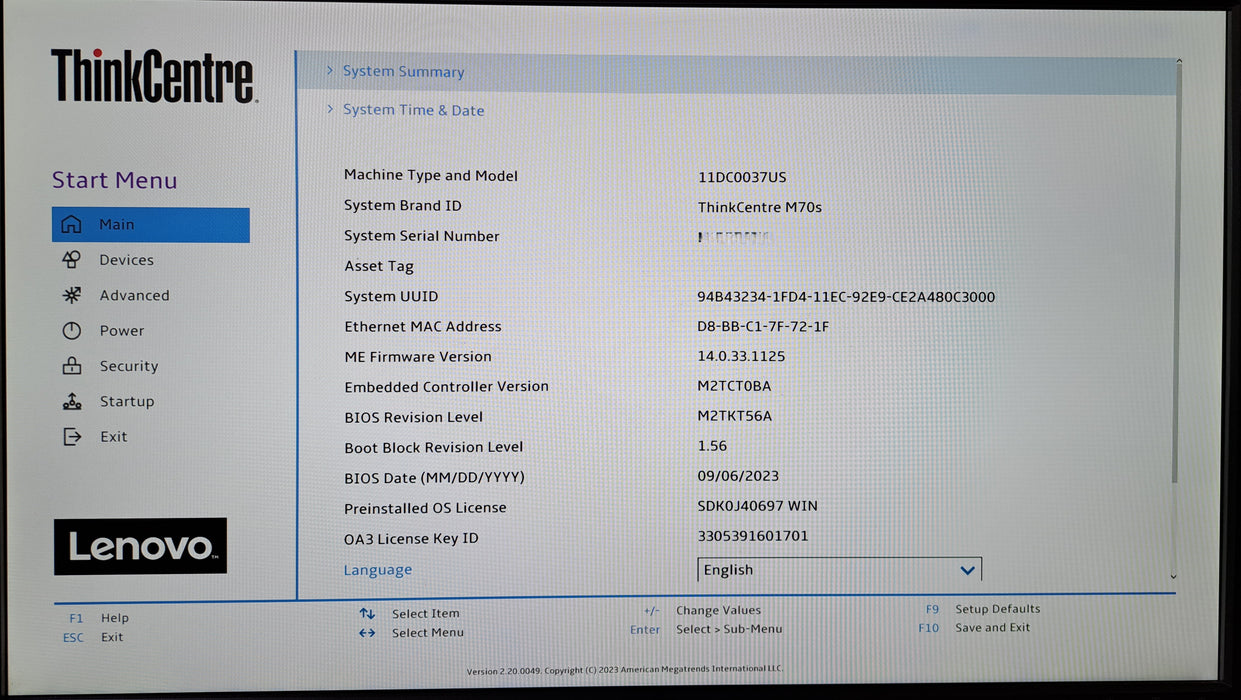The height and width of the screenshot is (700, 1241).
Task: Click the Advanced snowflake-like icon
Action: point(71,295)
